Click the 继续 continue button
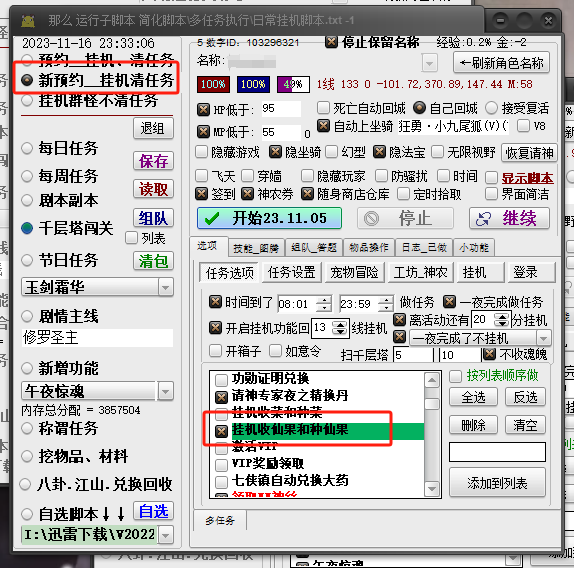574x568 pixels. pos(509,218)
